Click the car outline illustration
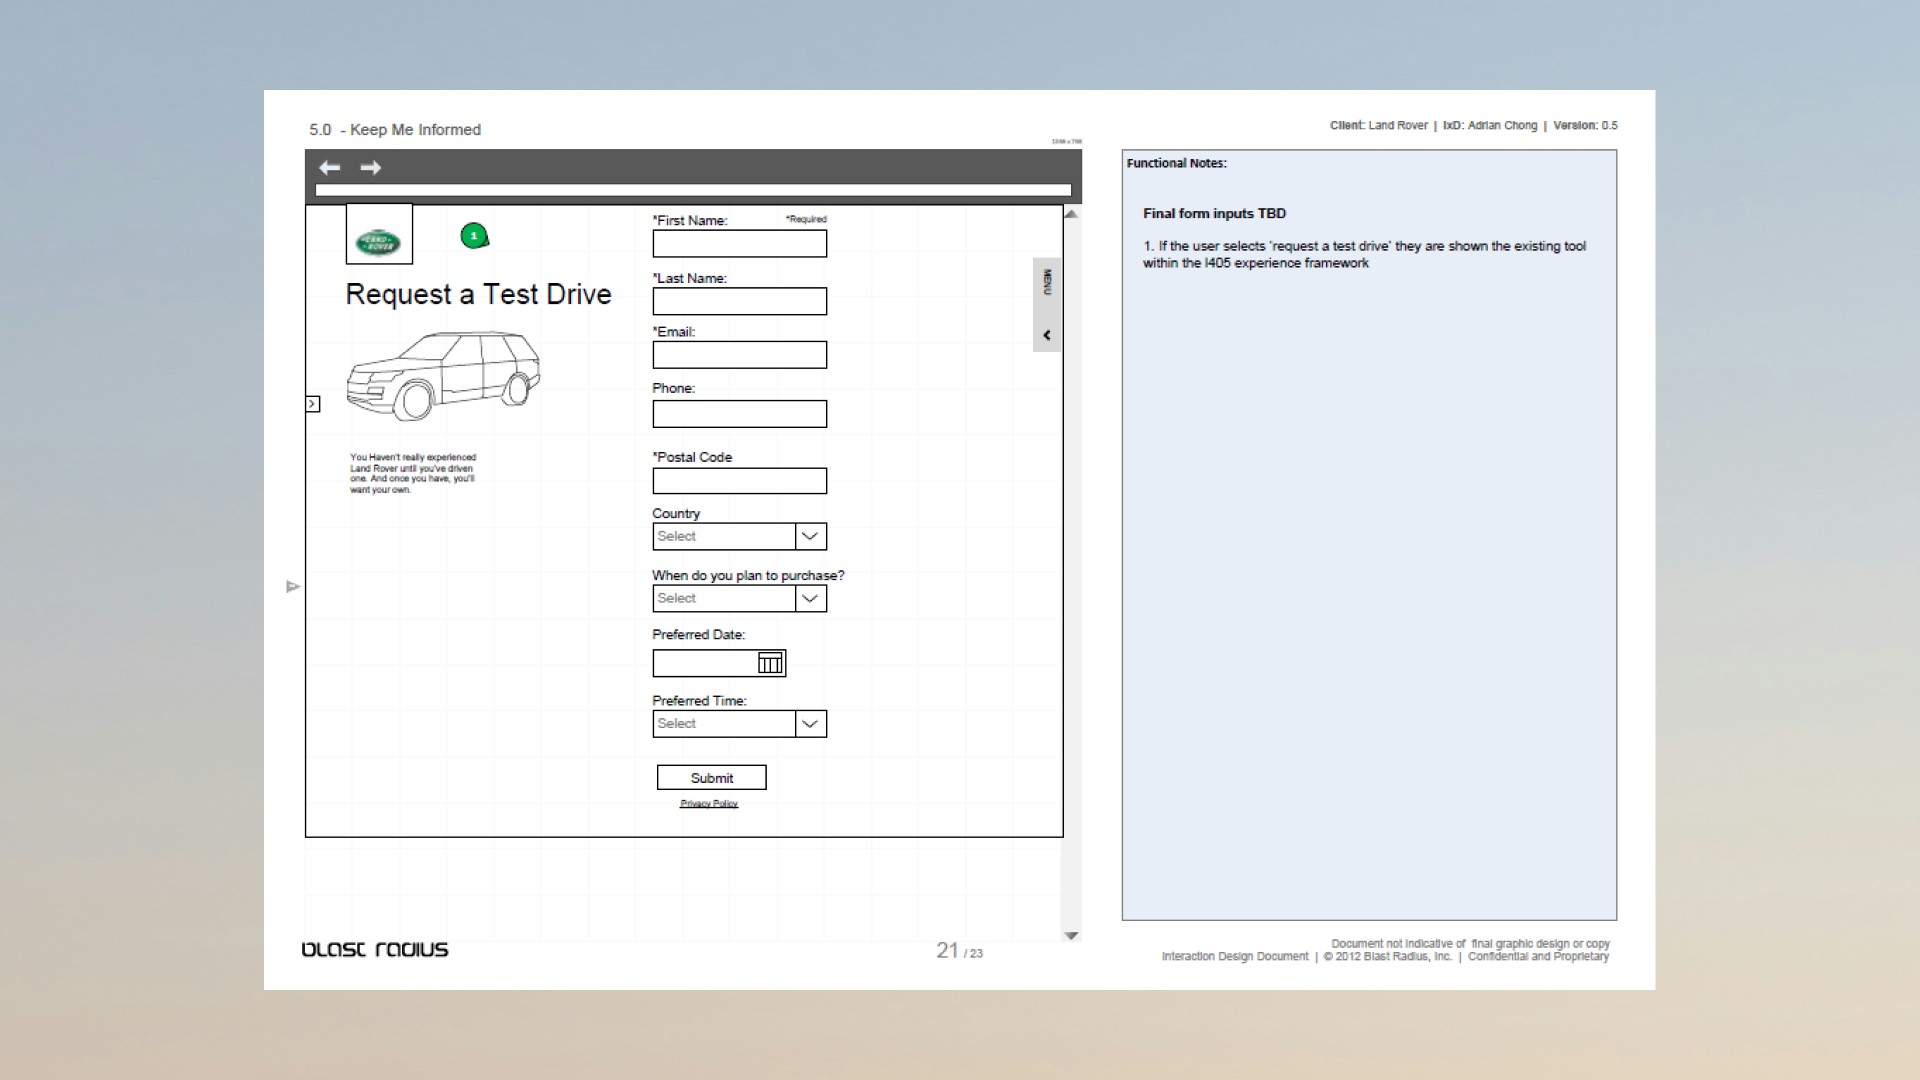Screen dimensions: 1920x1080 pyautogui.click(x=443, y=375)
